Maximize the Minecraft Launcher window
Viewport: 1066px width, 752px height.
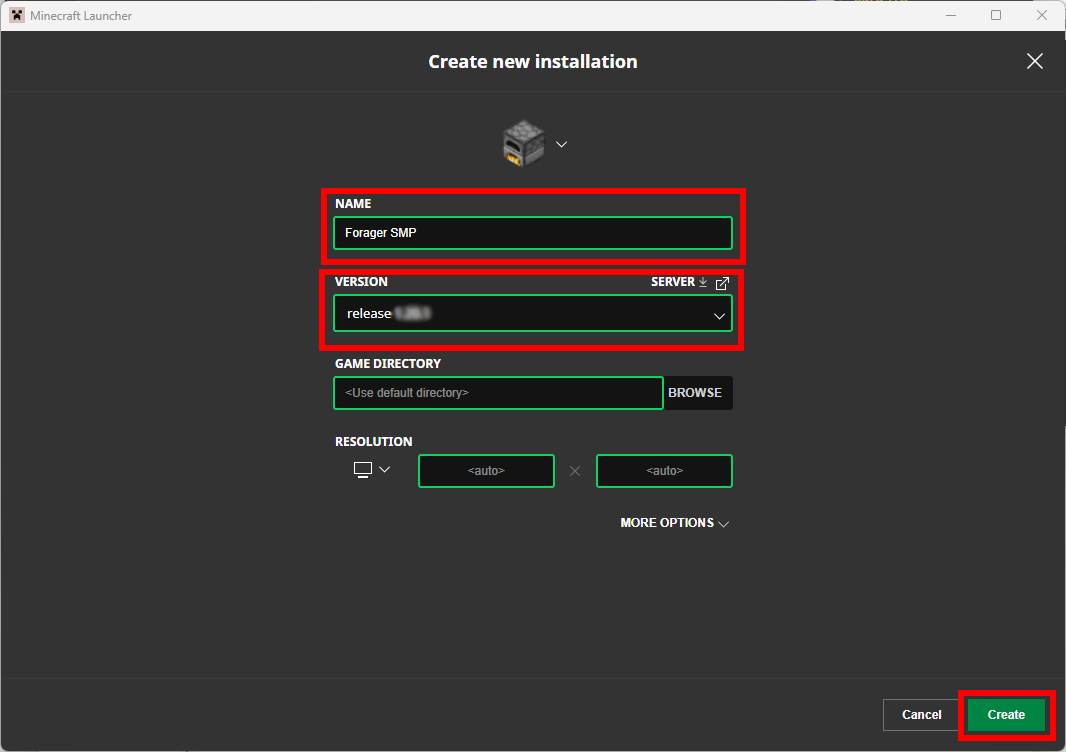(x=996, y=15)
